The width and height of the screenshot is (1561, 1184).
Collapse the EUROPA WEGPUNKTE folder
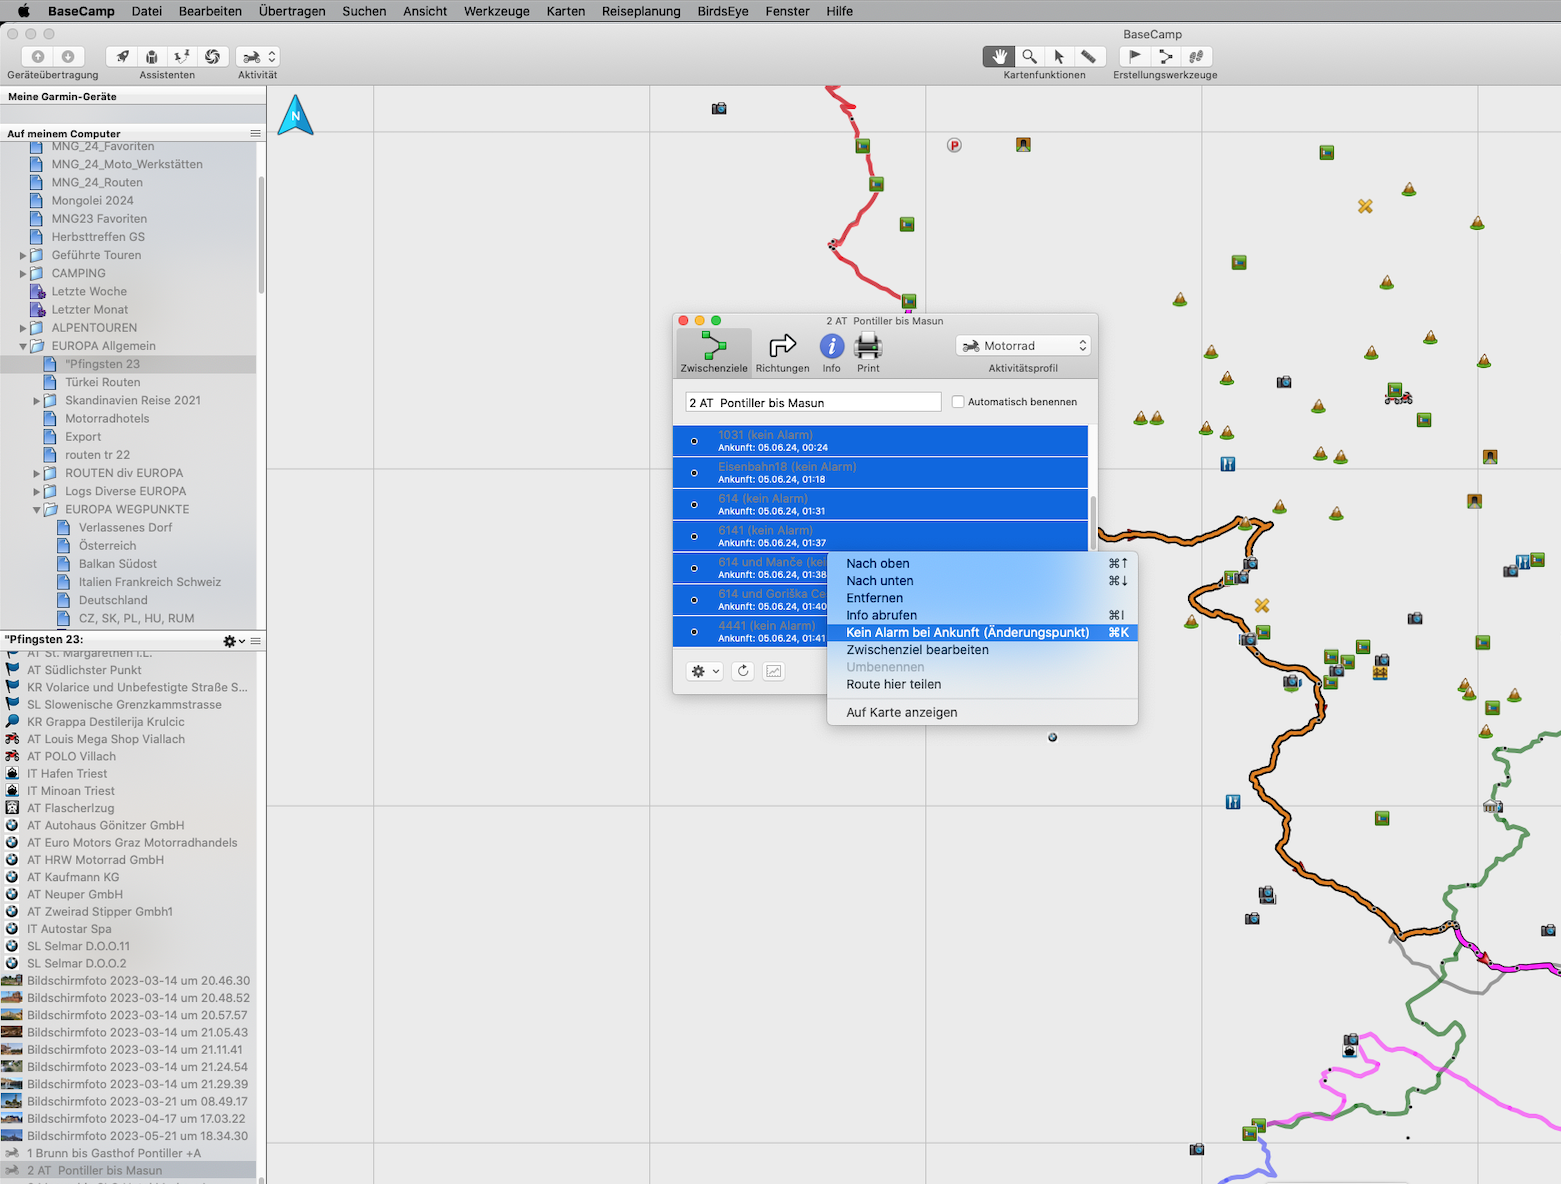37,510
